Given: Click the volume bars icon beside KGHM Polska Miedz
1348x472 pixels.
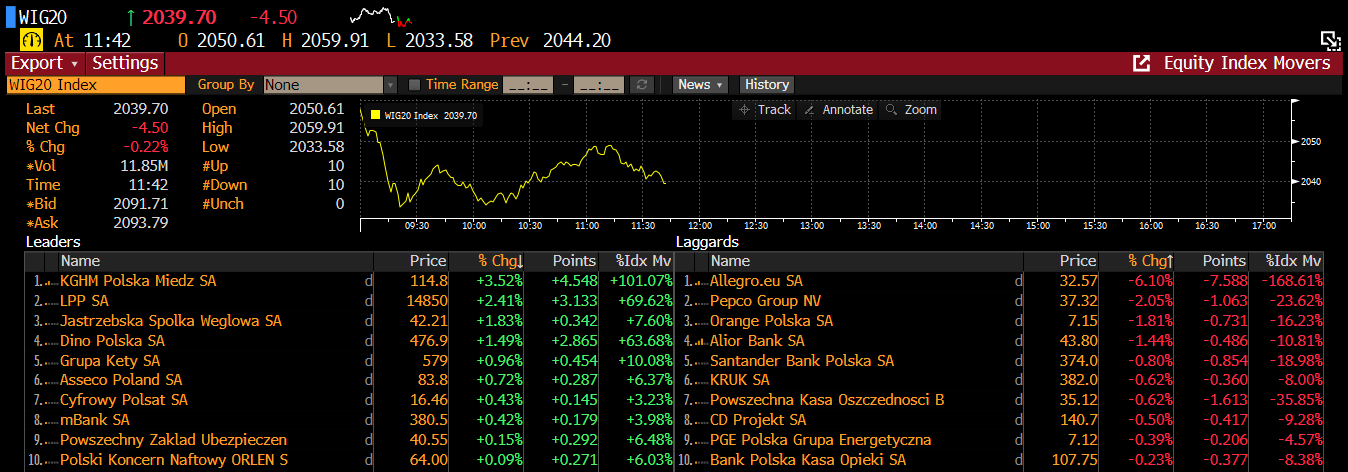Looking at the screenshot, I should pyautogui.click(x=52, y=282).
